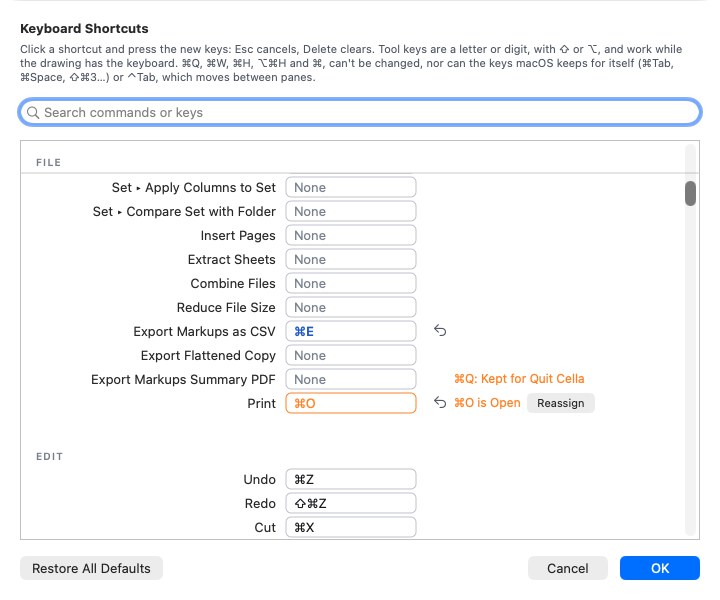This screenshot has width=720, height=600.
Task: Click the 'Export Flattened Copy' label
Action: [208, 355]
